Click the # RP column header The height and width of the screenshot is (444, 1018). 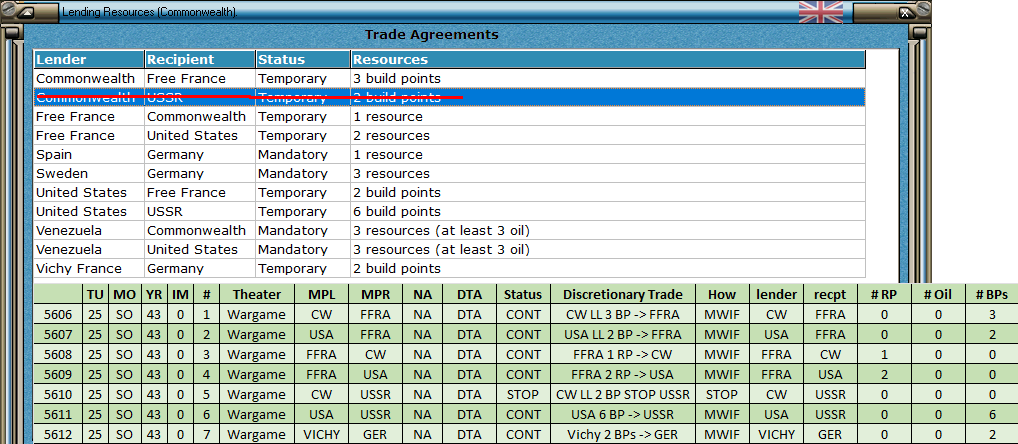tap(884, 294)
